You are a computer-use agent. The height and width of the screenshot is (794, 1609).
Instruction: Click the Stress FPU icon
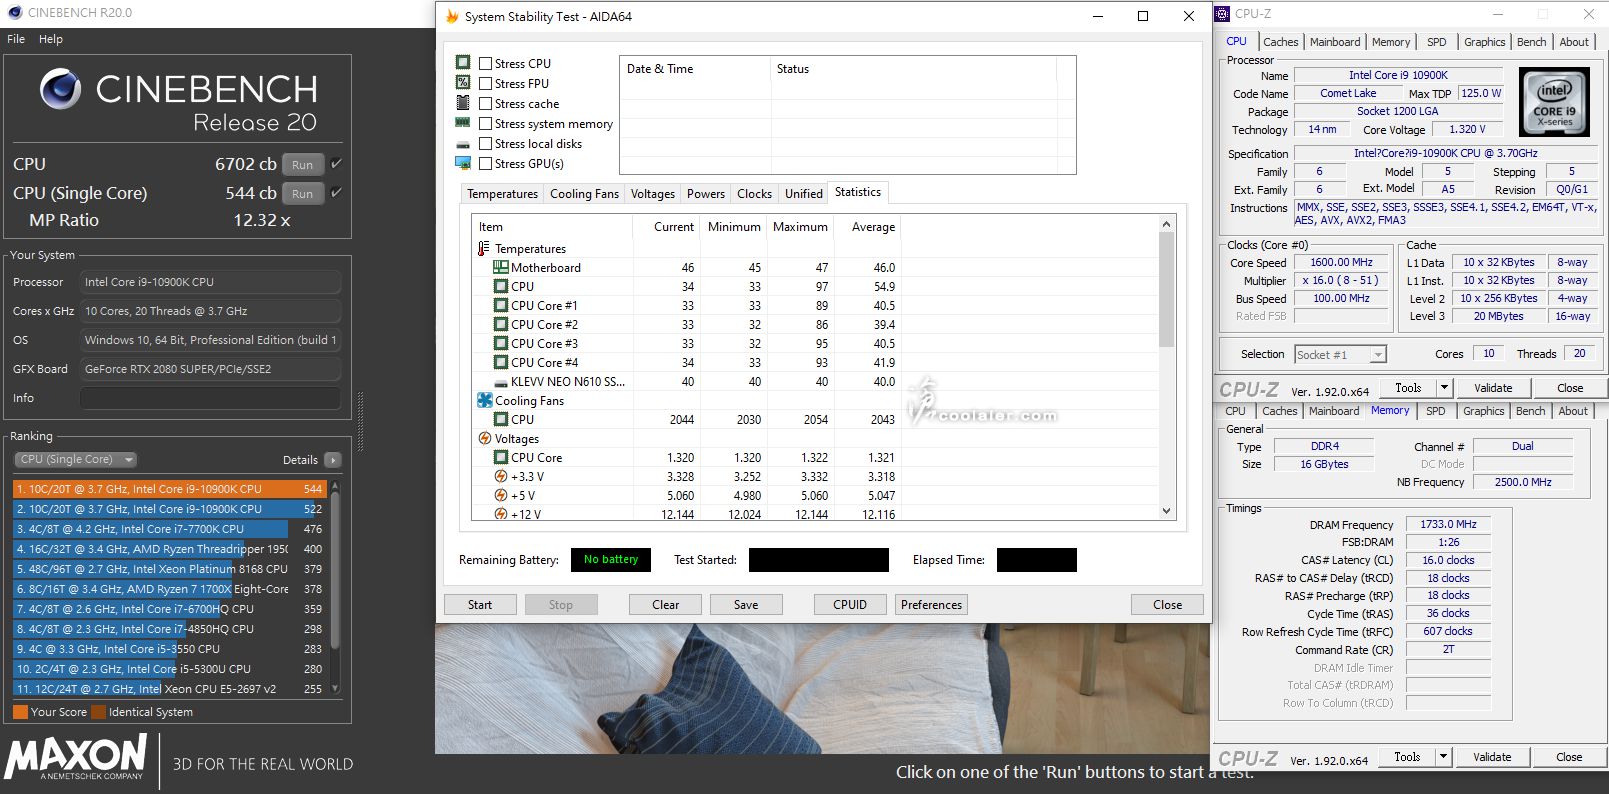463,82
